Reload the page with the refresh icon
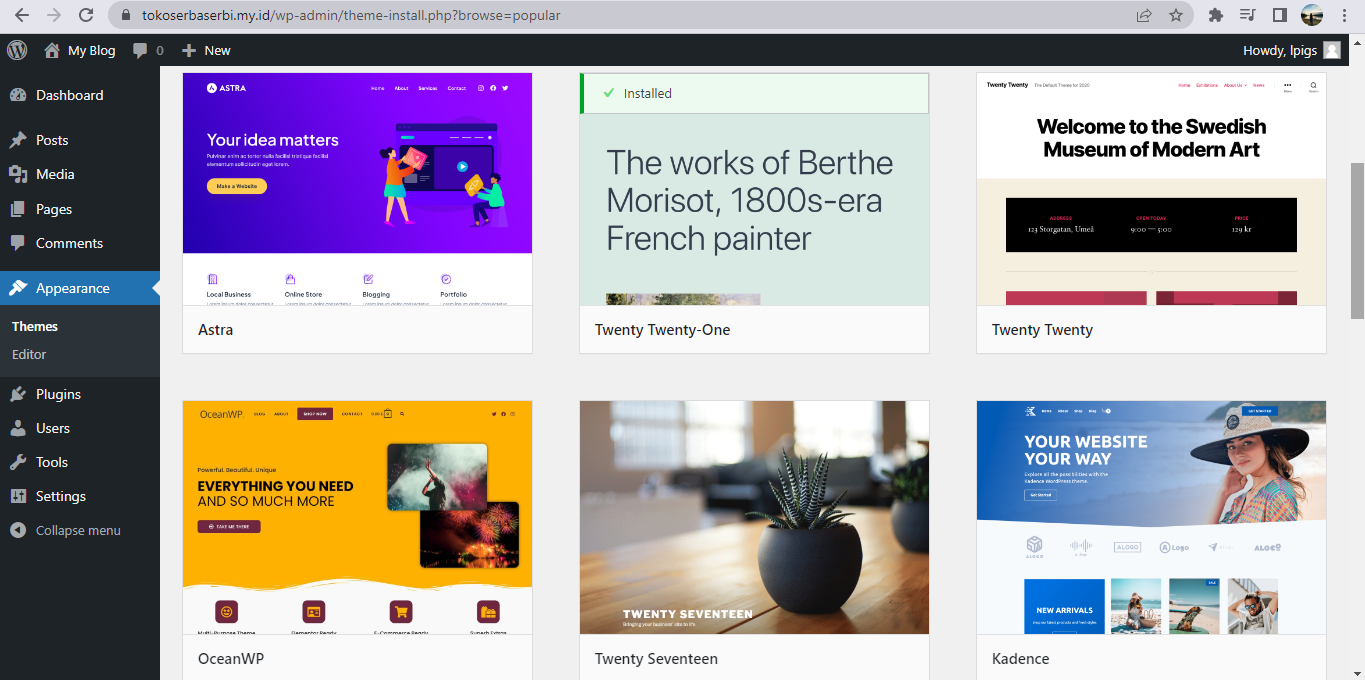1365x680 pixels. point(86,15)
